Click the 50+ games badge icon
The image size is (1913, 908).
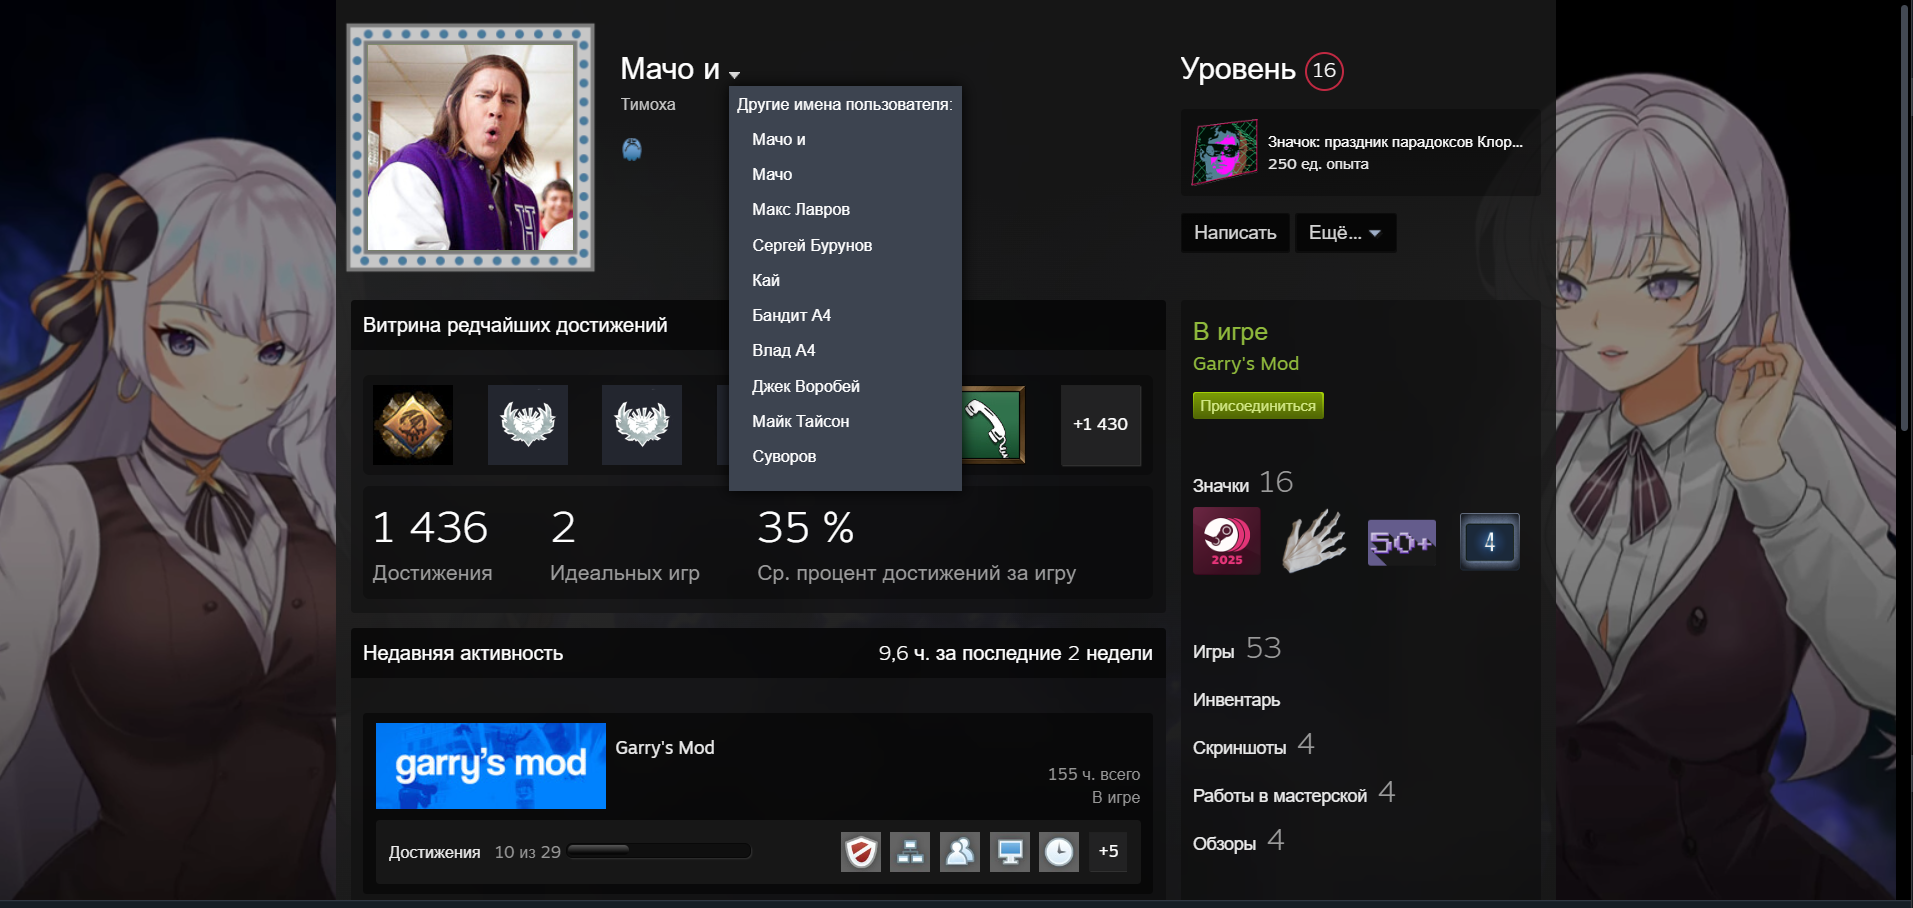[x=1401, y=542]
